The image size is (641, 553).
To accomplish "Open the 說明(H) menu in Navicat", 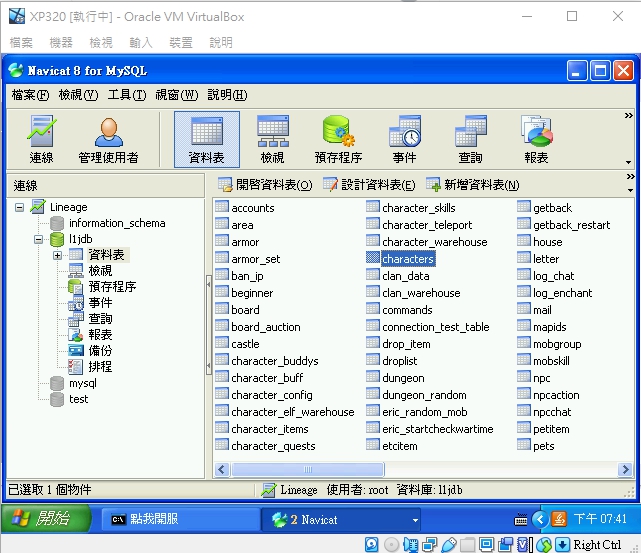I will point(227,95).
